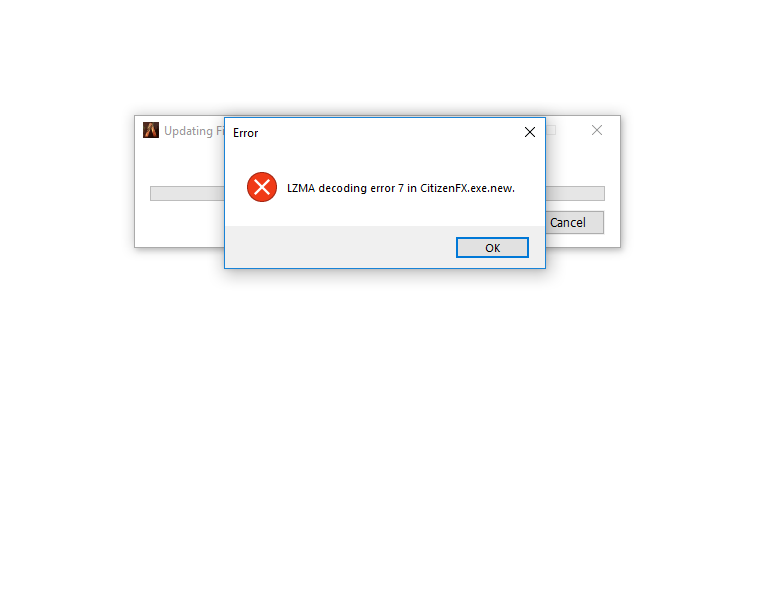Click Updating window title bar right of the dialog

tap(571, 130)
